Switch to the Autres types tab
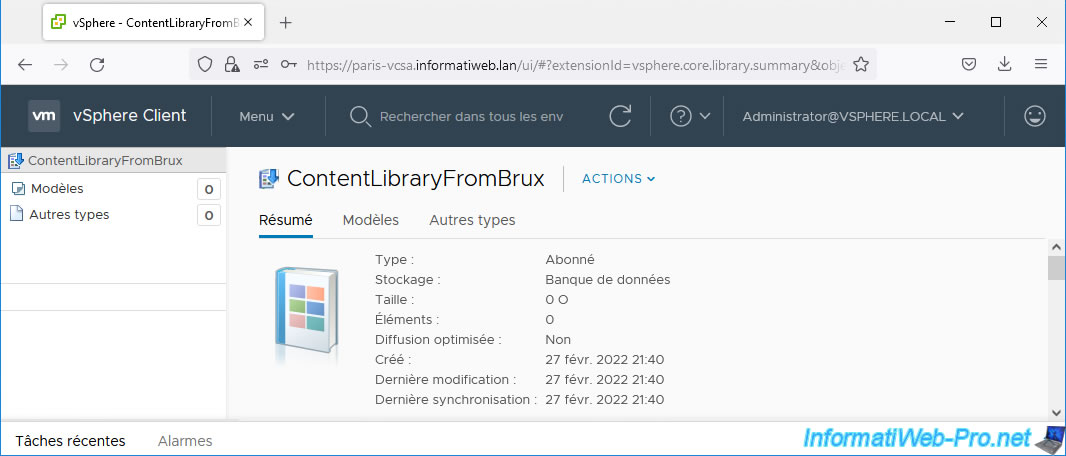This screenshot has height=456, width=1066. (x=472, y=220)
